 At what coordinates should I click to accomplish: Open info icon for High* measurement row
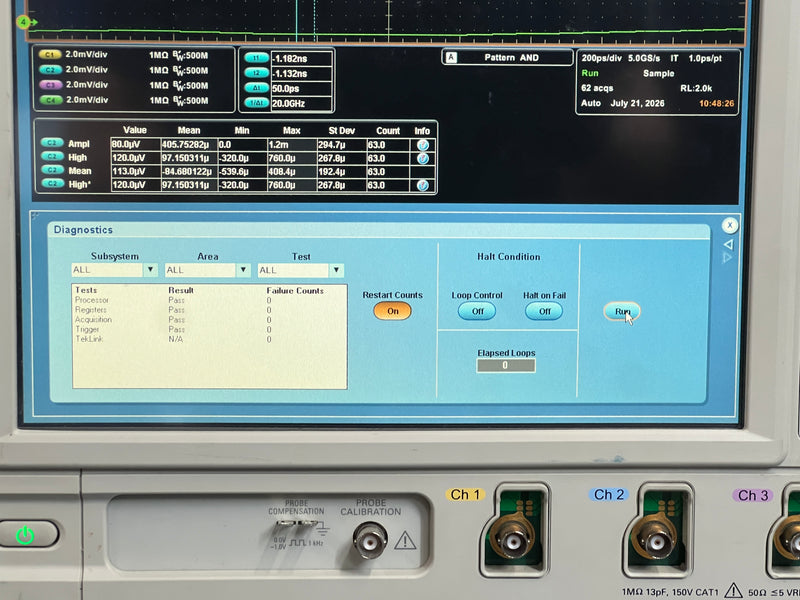click(x=422, y=185)
